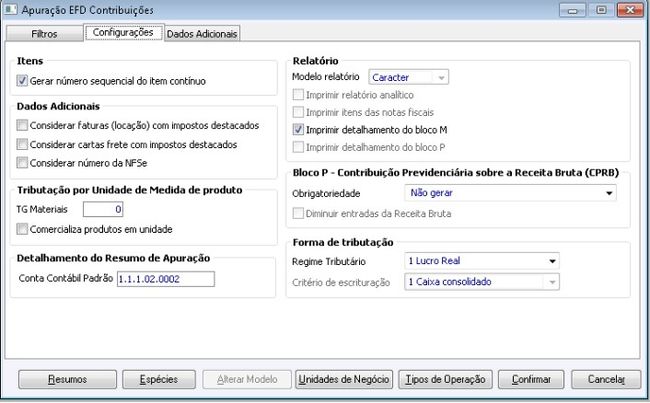Click the Conta Contábil Padrão field
The image size is (650, 403).
click(166, 279)
